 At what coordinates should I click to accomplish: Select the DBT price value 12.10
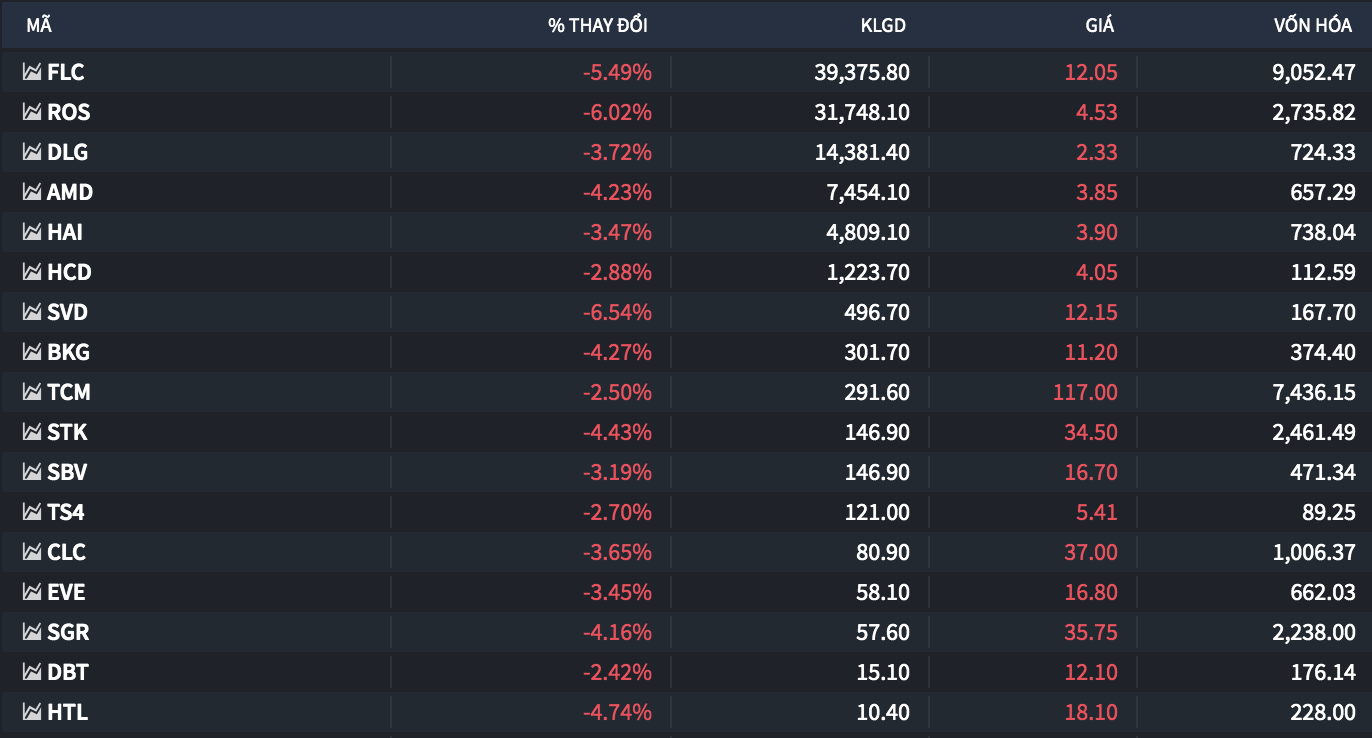1091,672
